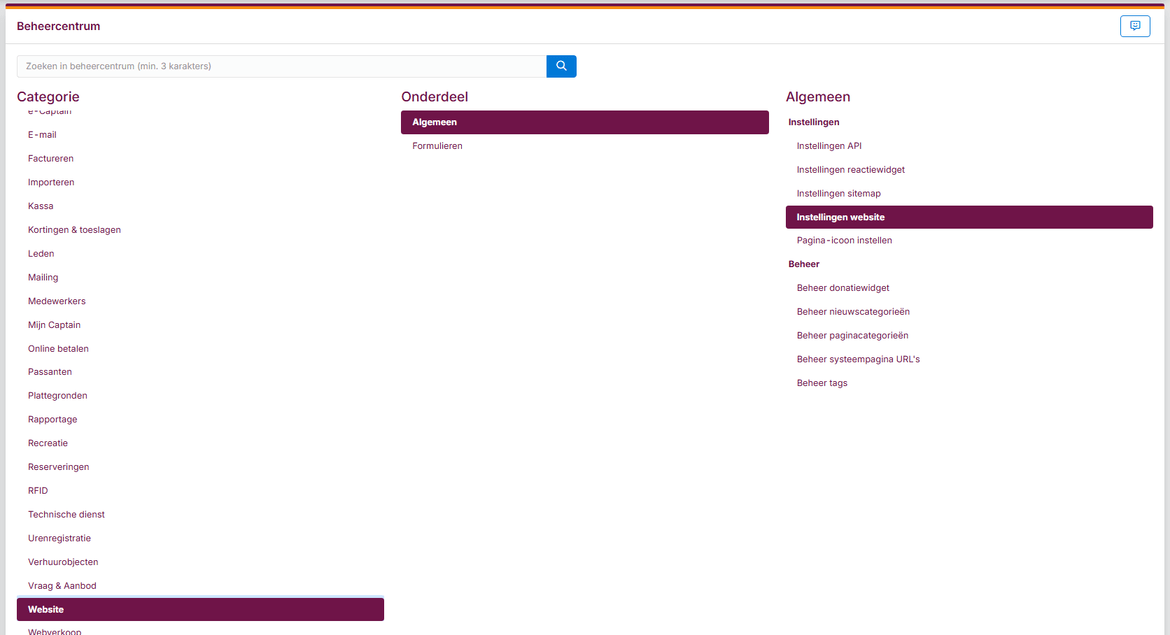Open 'Pagina-icoon instellen'

(x=843, y=240)
